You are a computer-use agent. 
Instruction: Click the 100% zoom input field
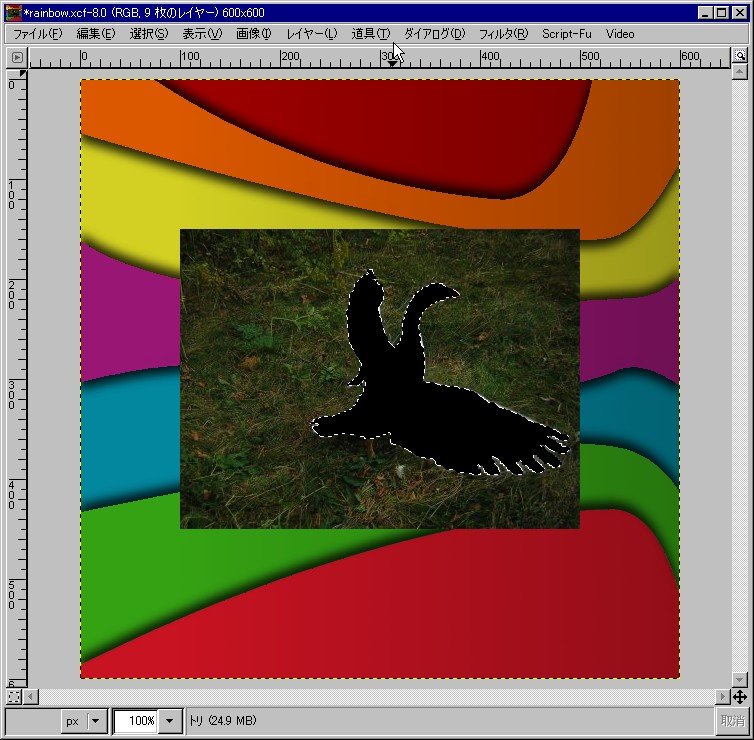(136, 721)
